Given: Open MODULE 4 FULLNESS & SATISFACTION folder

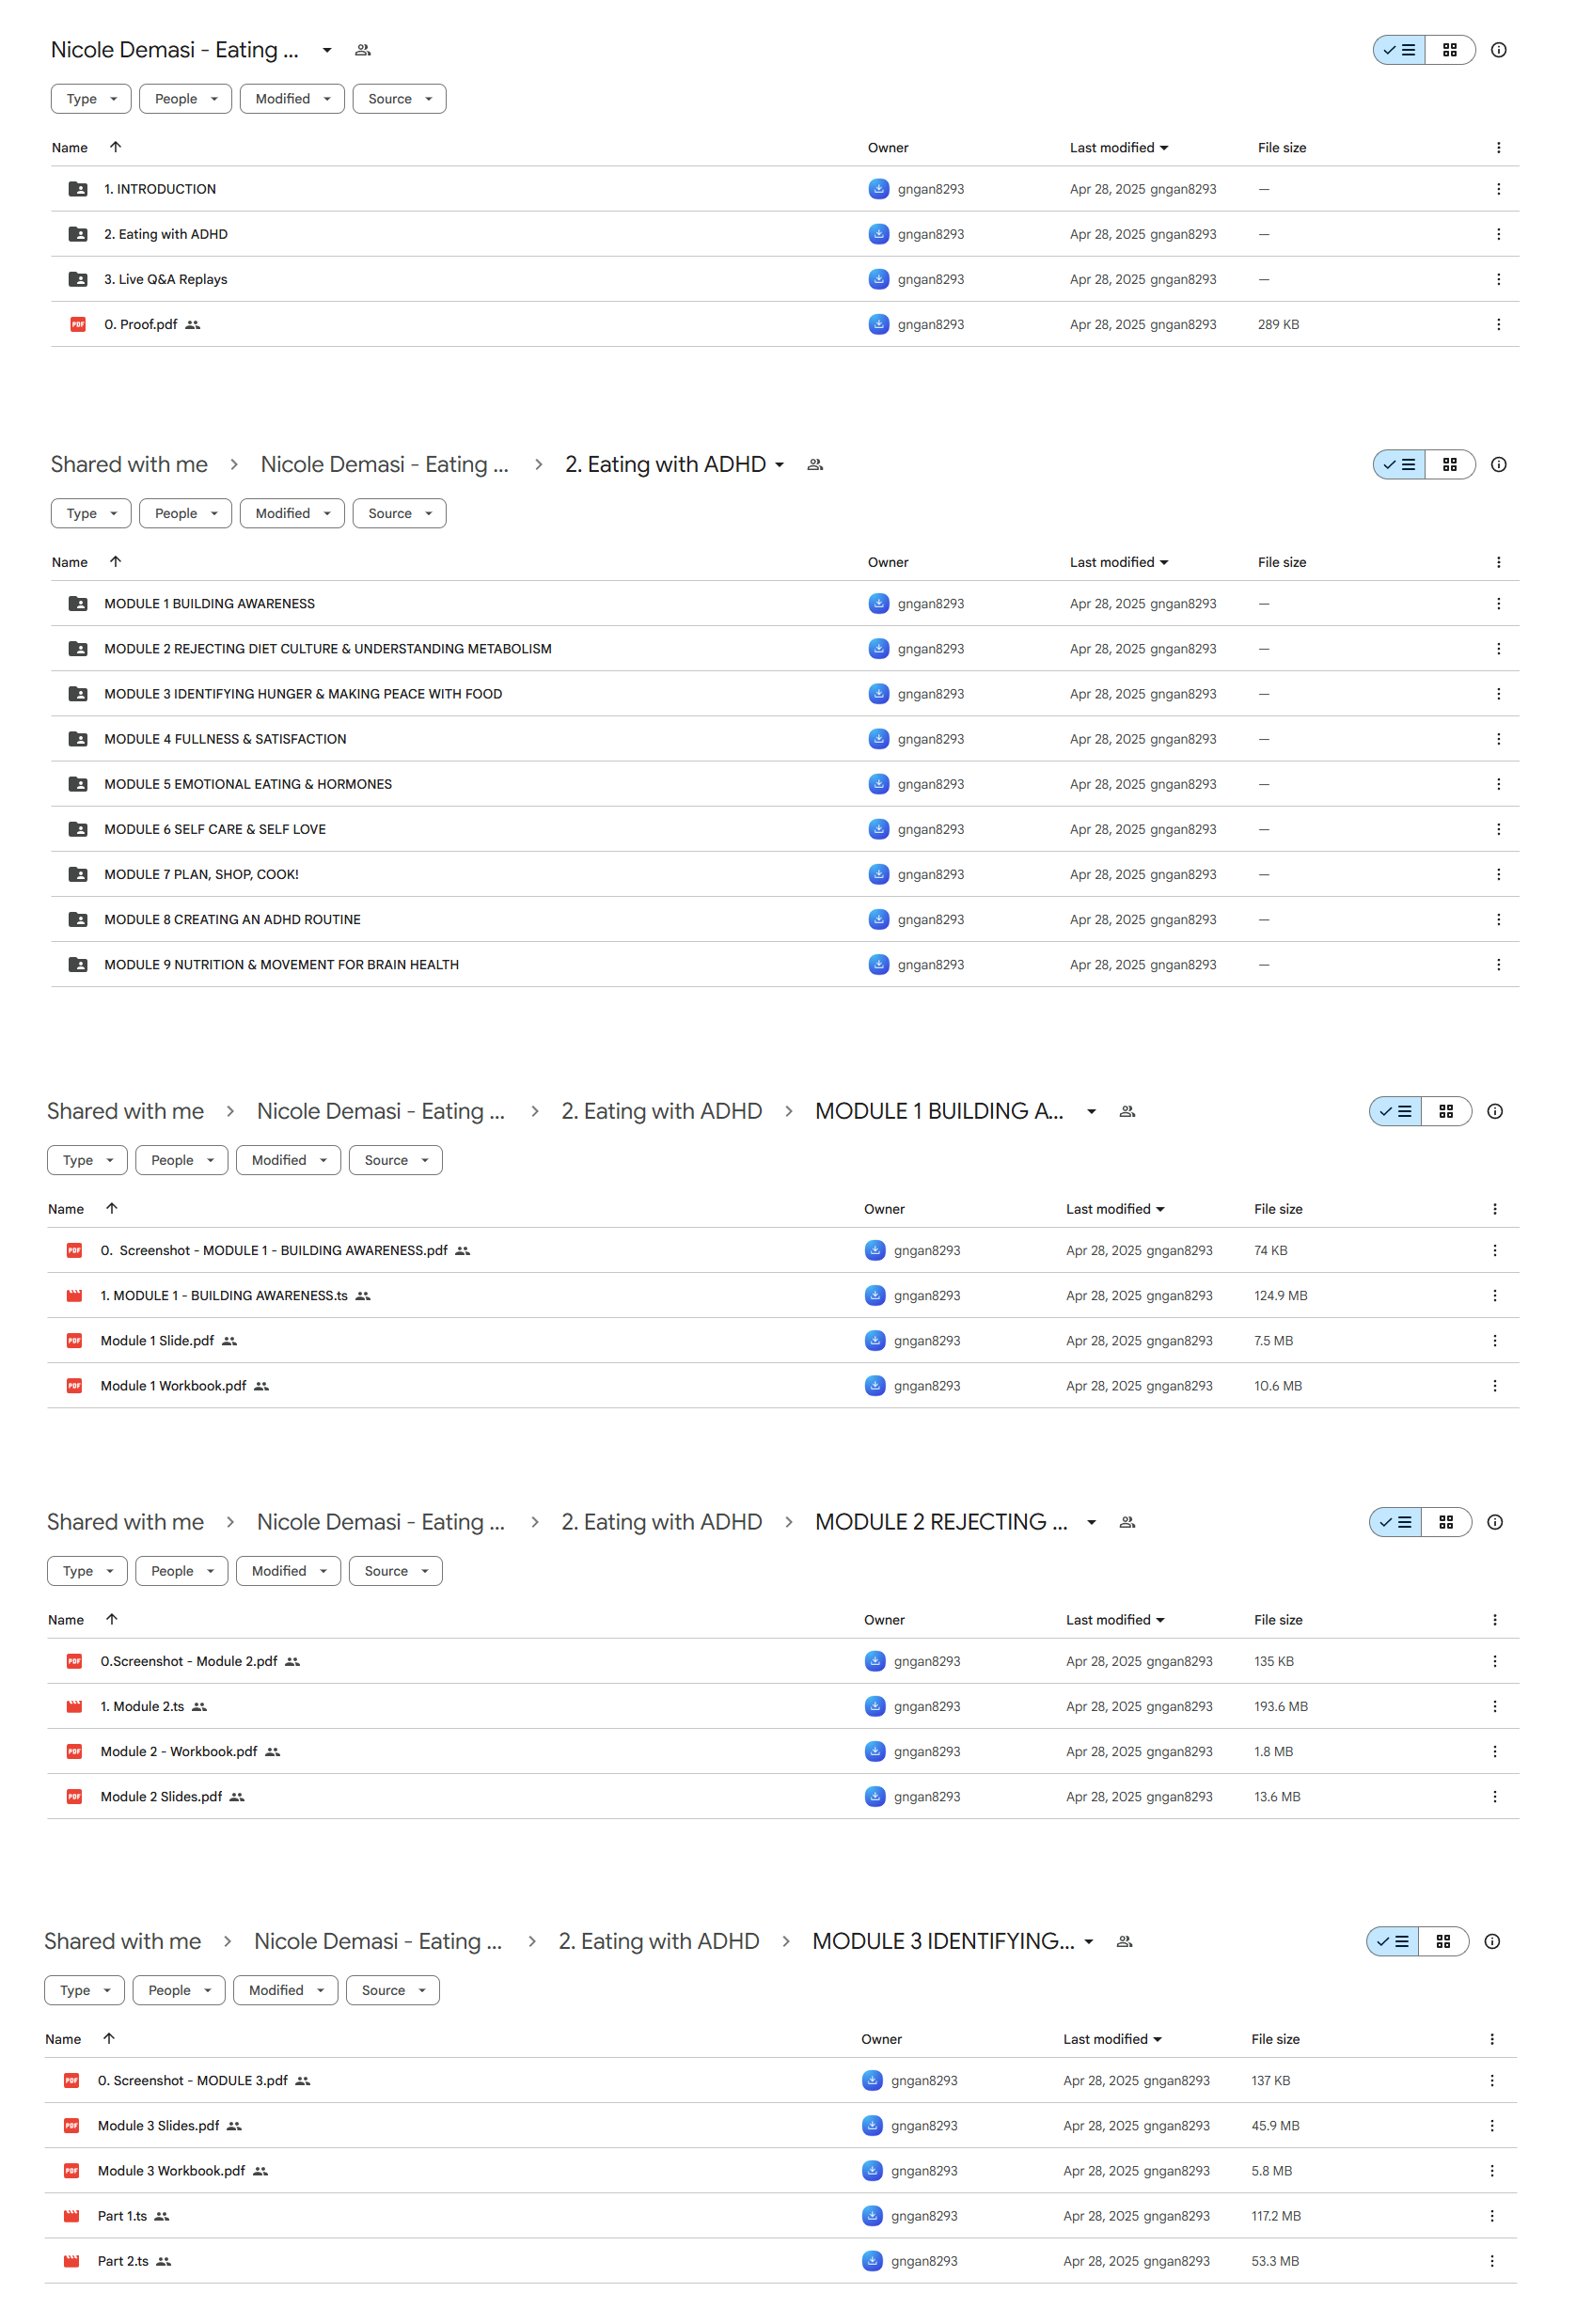Looking at the screenshot, I should point(785,739).
